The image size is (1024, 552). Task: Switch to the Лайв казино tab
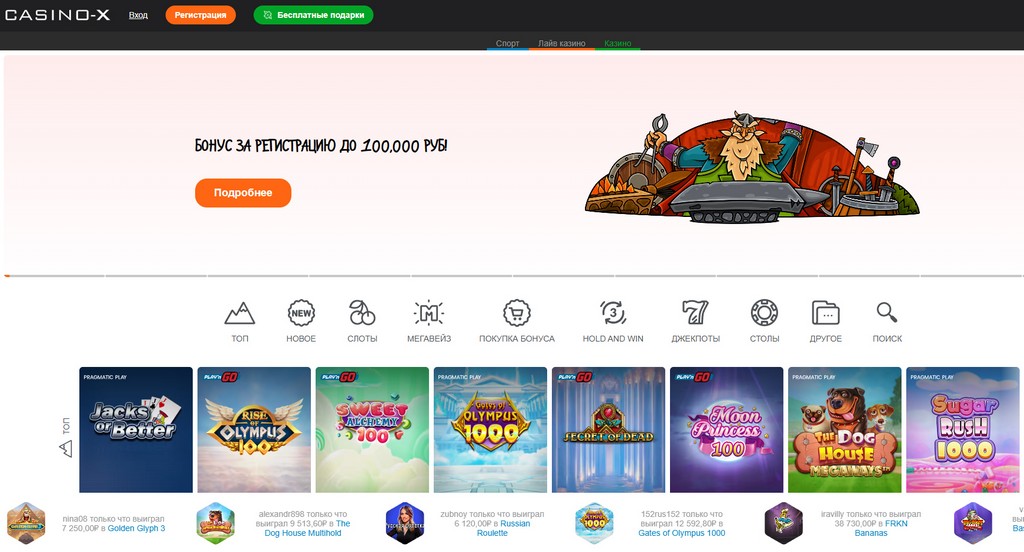tap(562, 43)
